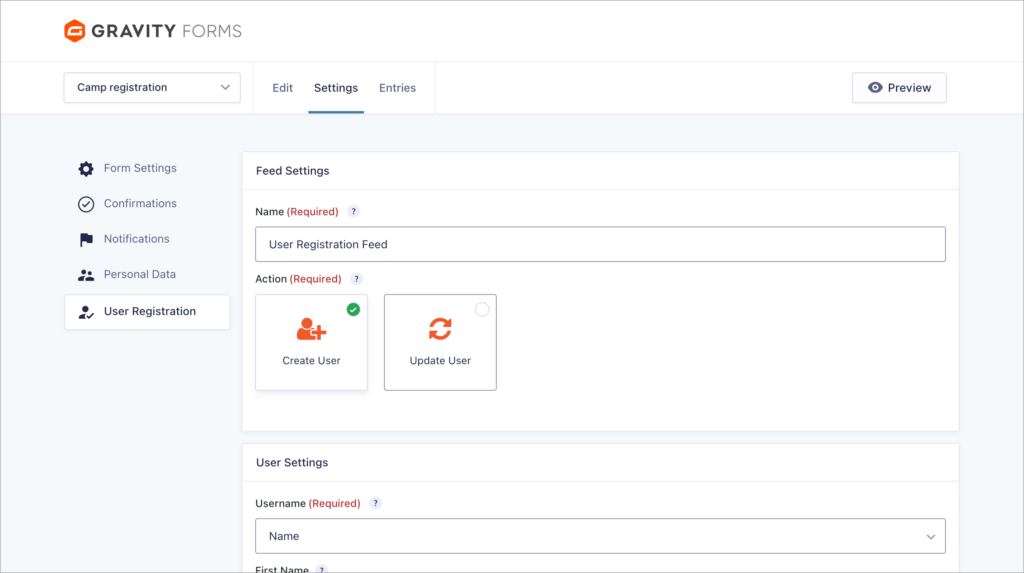Image resolution: width=1024 pixels, height=573 pixels.
Task: Click the Feed Settings heading
Action: (x=293, y=171)
